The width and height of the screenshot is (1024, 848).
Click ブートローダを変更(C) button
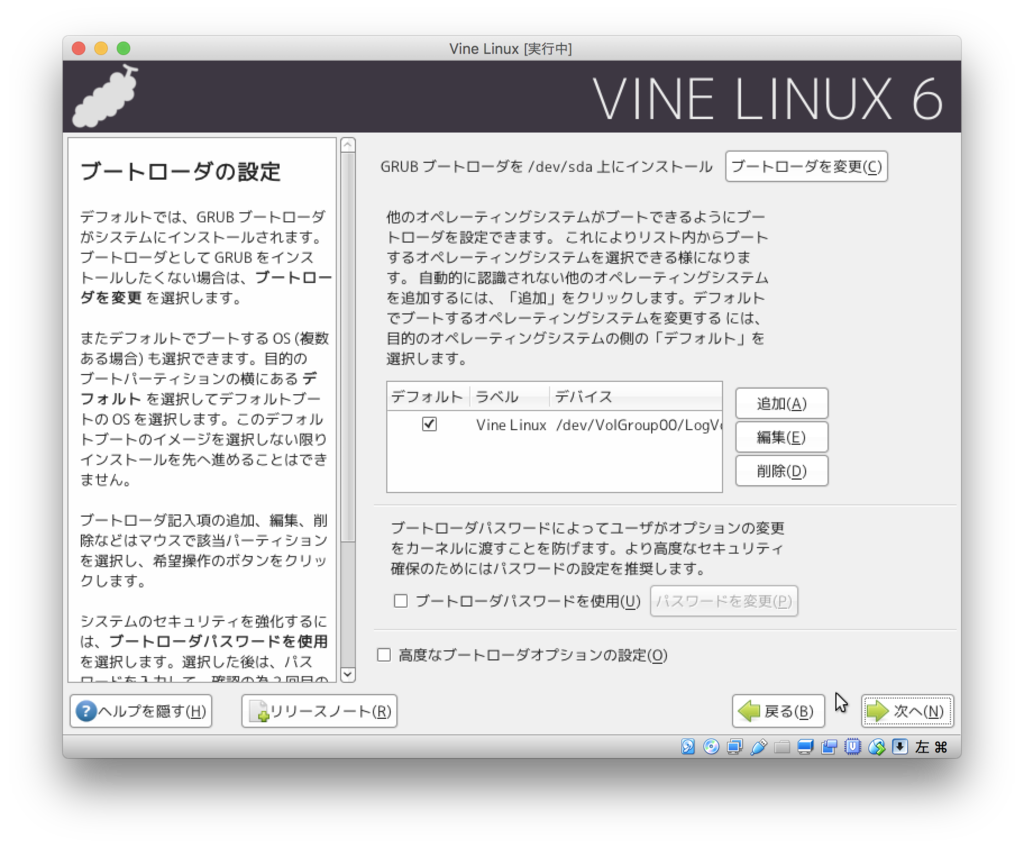[807, 167]
